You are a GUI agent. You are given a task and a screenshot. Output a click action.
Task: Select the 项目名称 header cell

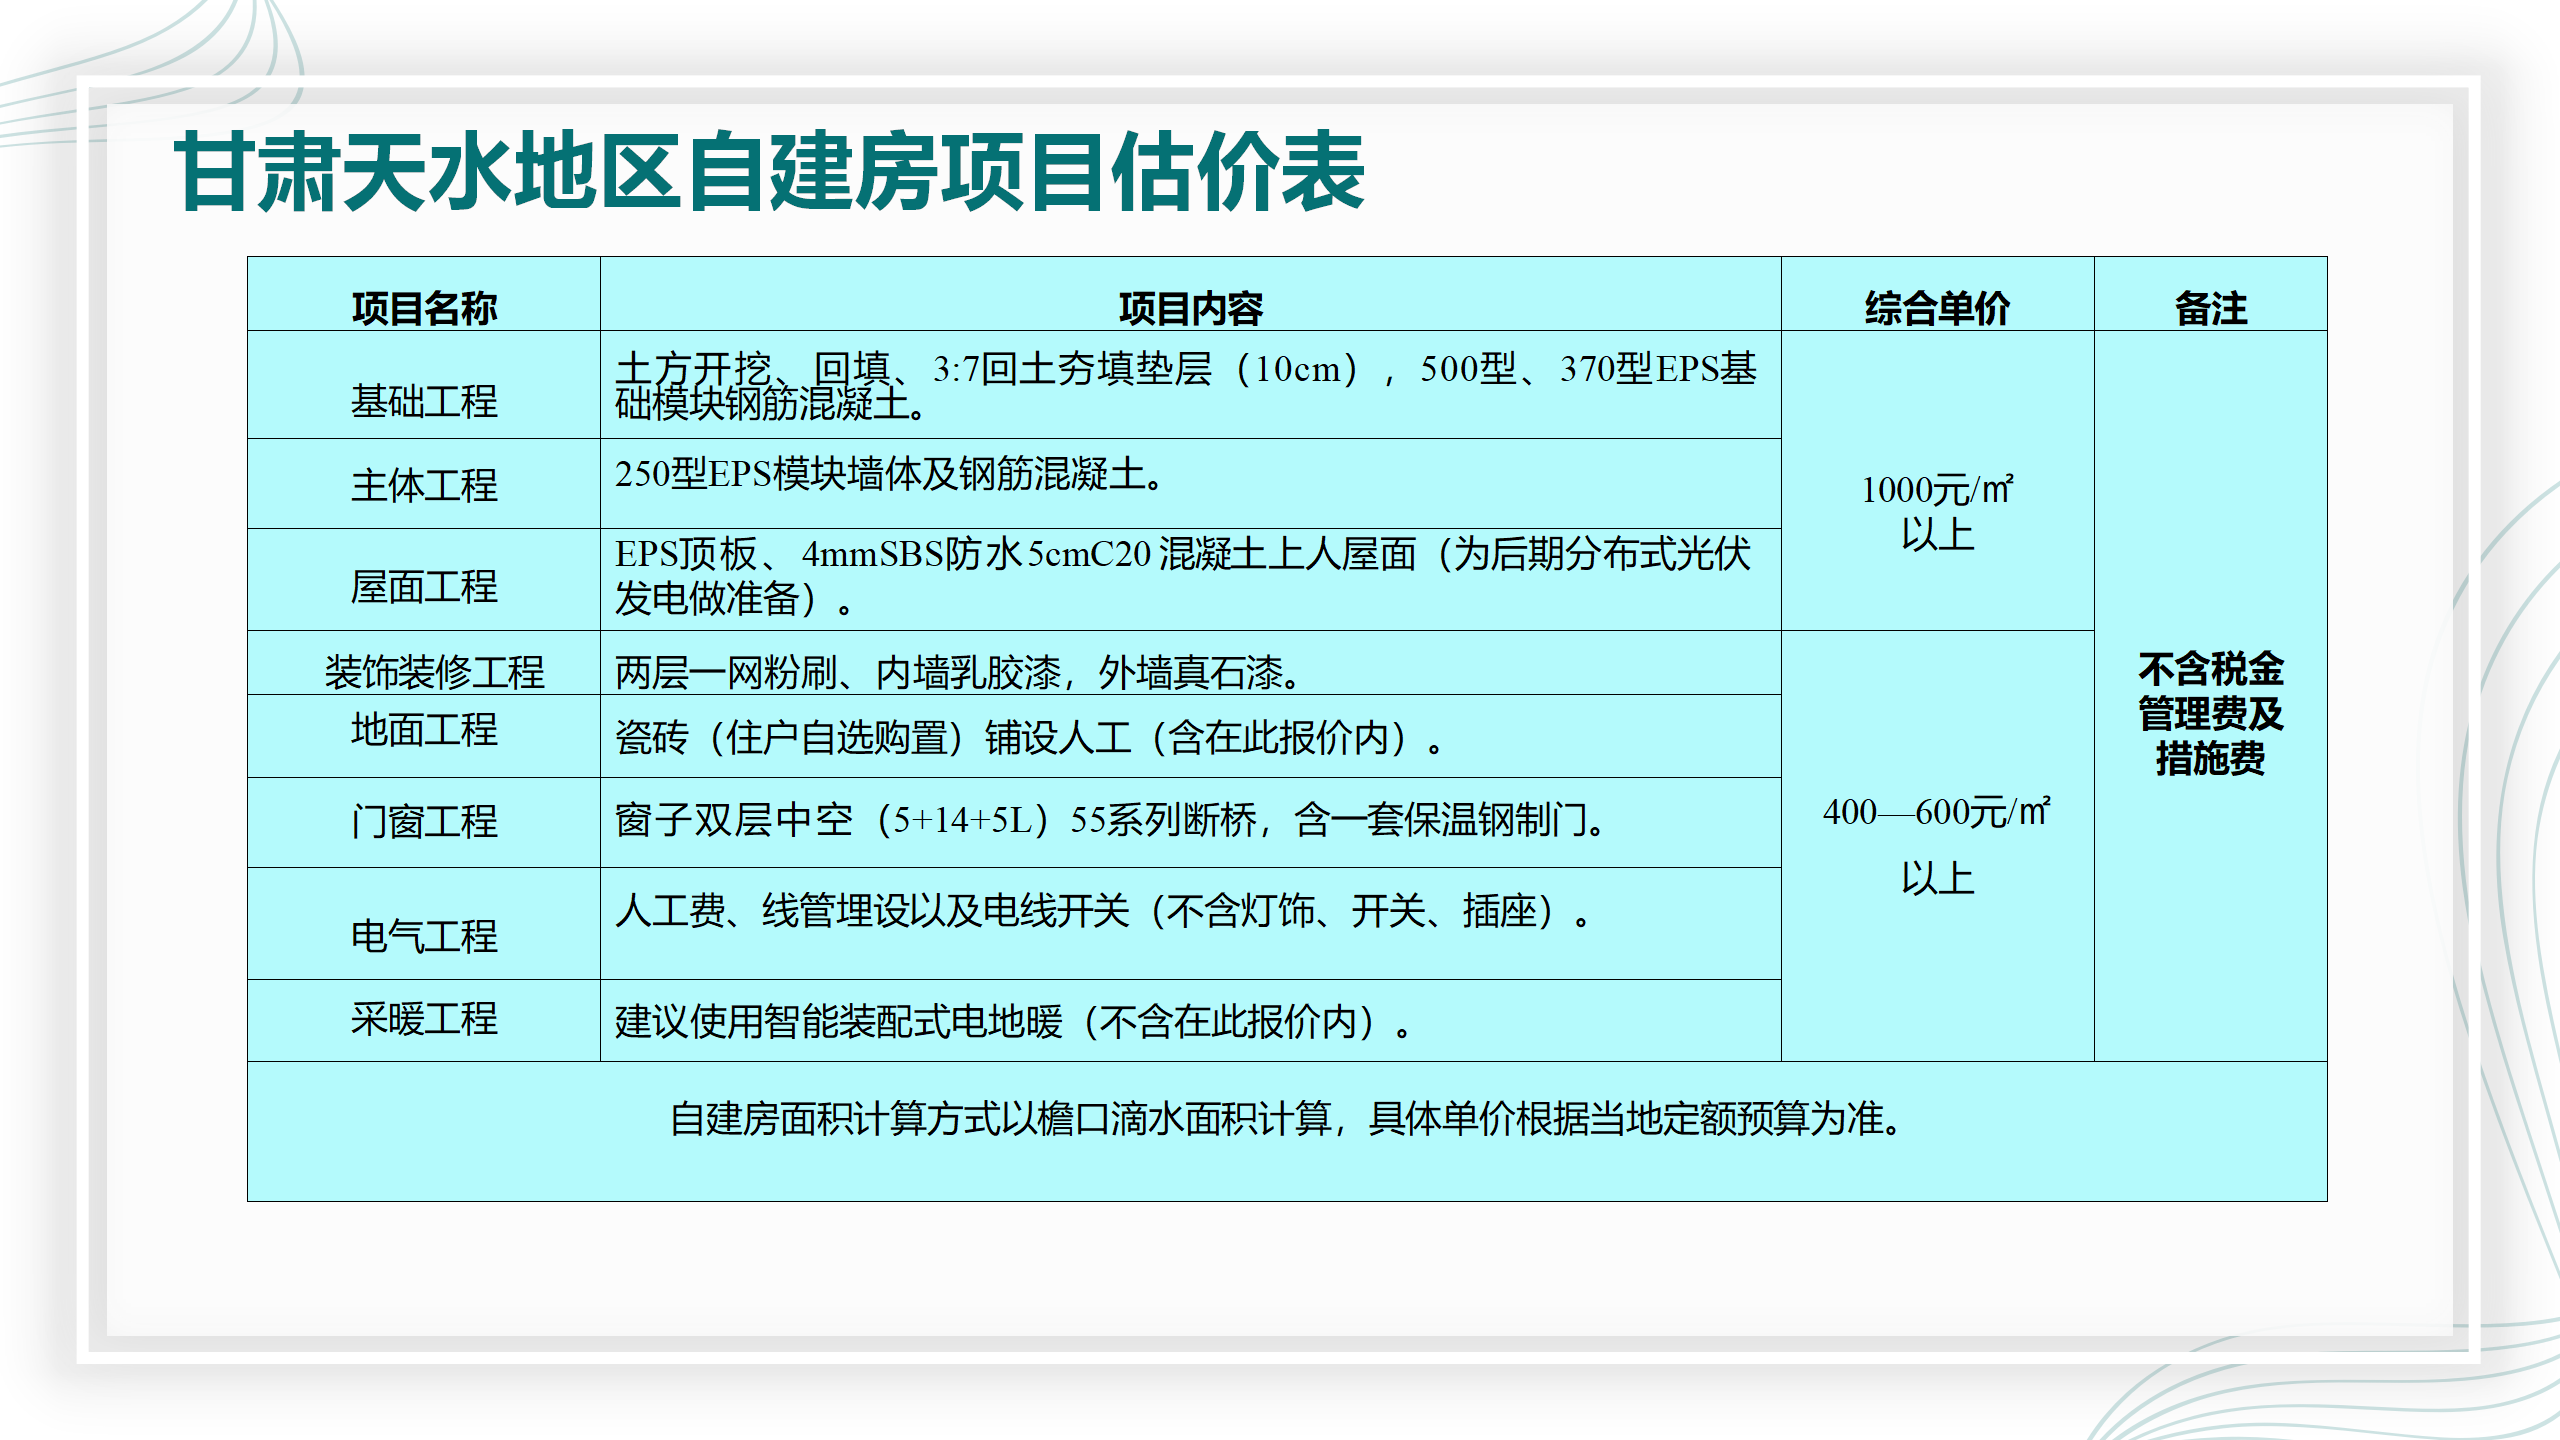point(424,307)
